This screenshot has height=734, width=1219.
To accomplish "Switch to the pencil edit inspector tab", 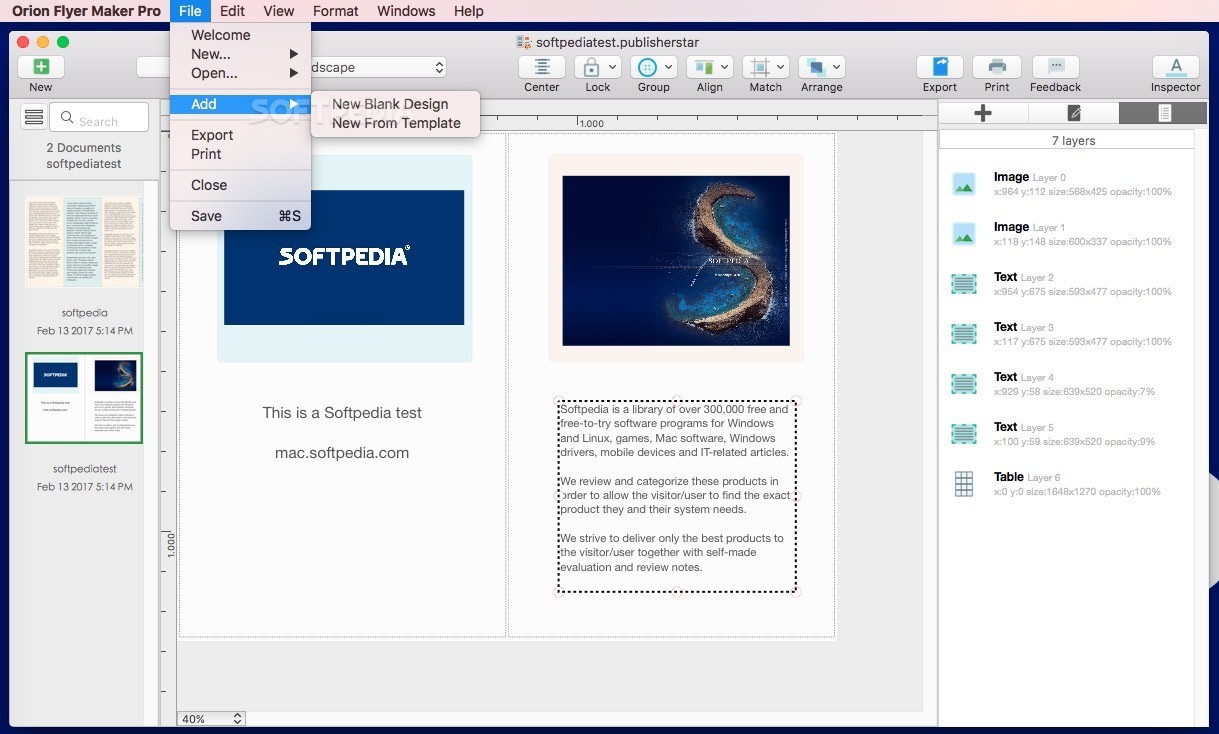I will 1074,113.
